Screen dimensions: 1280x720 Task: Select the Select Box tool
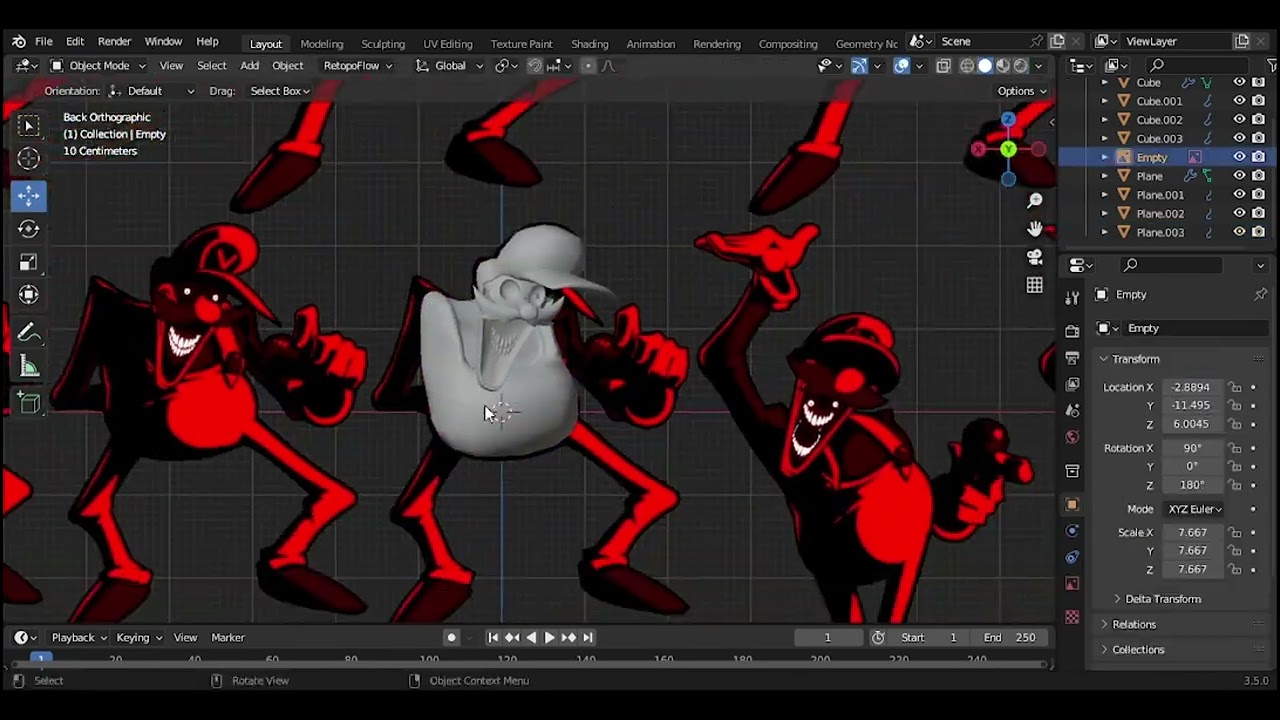pos(28,124)
